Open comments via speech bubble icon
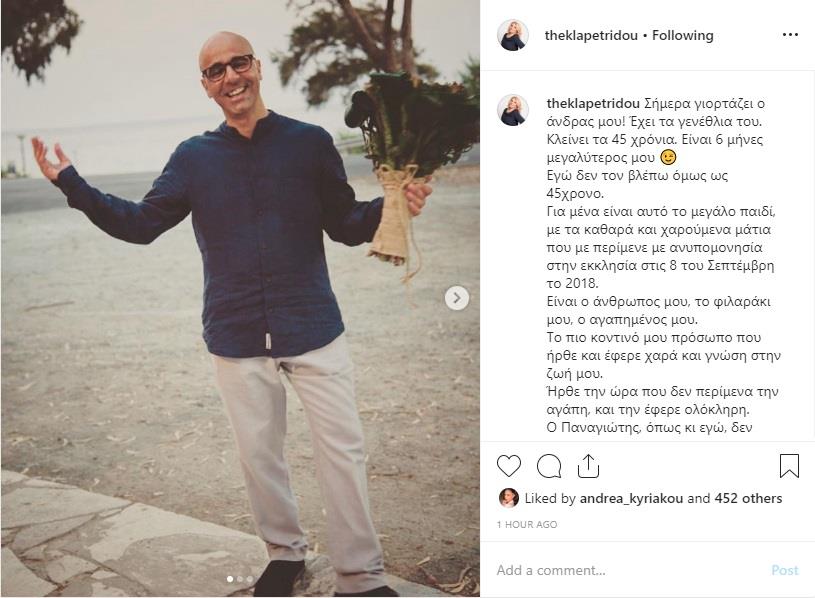The height and width of the screenshot is (598, 815). pos(549,466)
